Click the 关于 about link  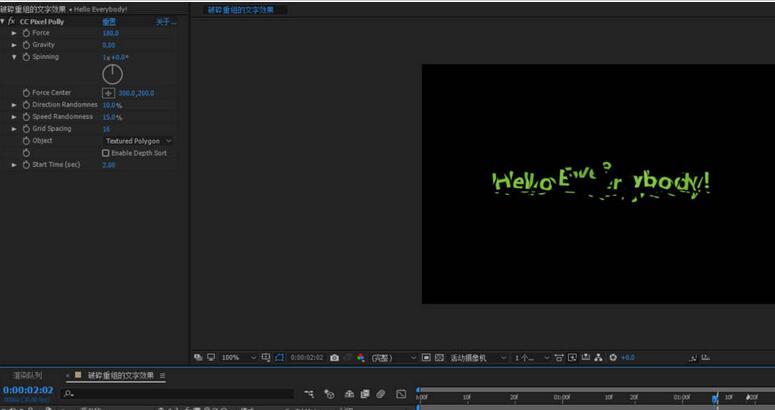coord(164,21)
